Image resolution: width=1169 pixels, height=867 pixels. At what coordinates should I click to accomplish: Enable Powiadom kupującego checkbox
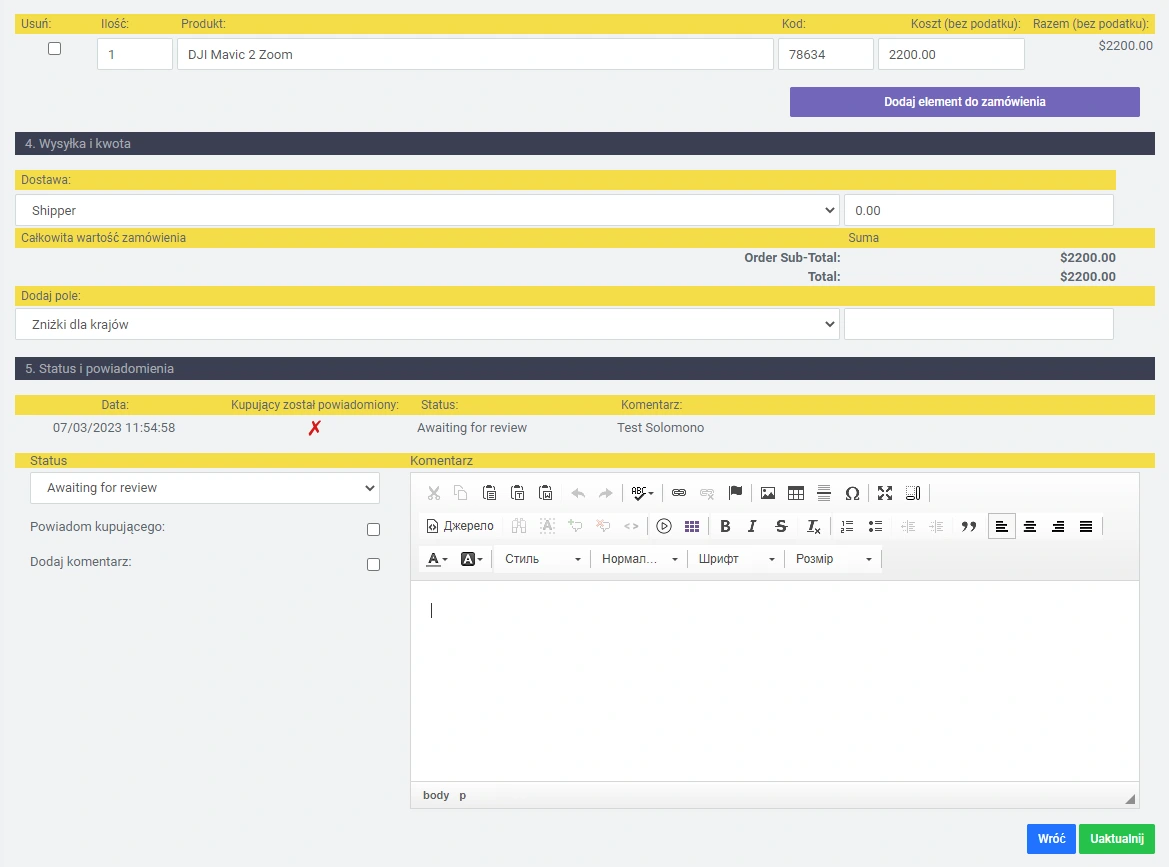[373, 530]
